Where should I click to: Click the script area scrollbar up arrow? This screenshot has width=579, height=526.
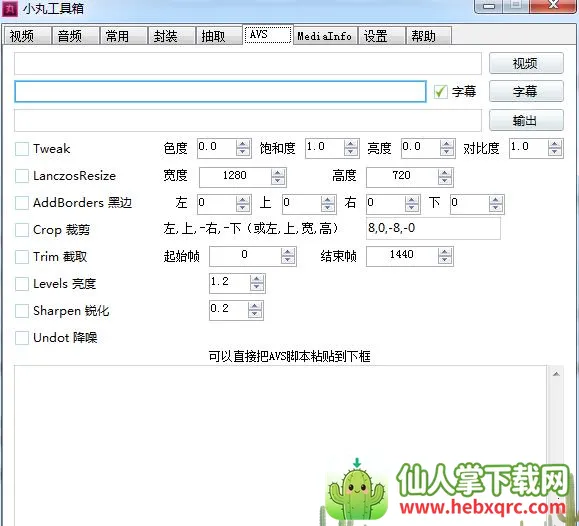coord(556,374)
